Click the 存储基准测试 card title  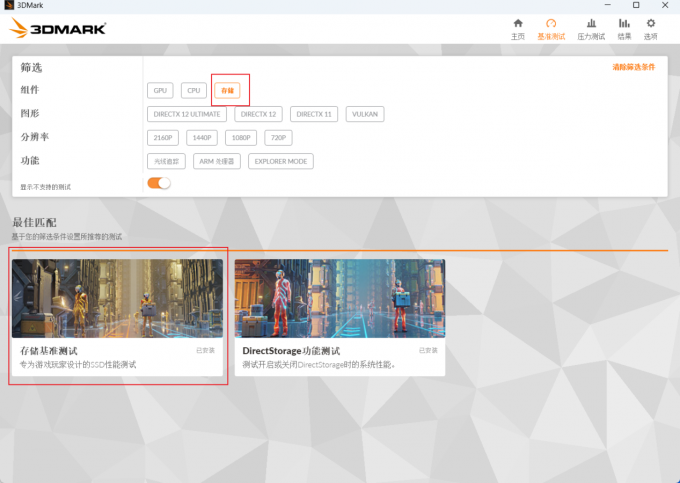(49, 350)
